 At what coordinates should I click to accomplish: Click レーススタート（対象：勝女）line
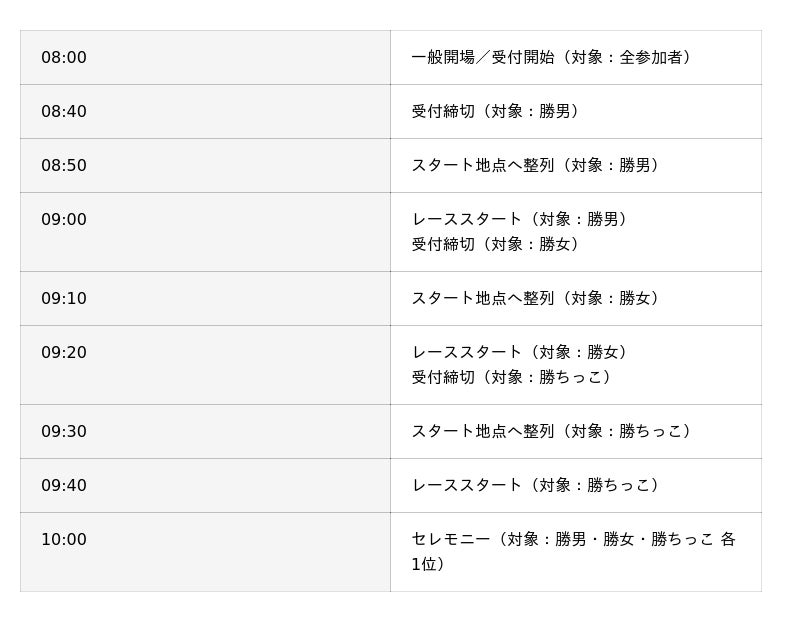click(x=522, y=353)
